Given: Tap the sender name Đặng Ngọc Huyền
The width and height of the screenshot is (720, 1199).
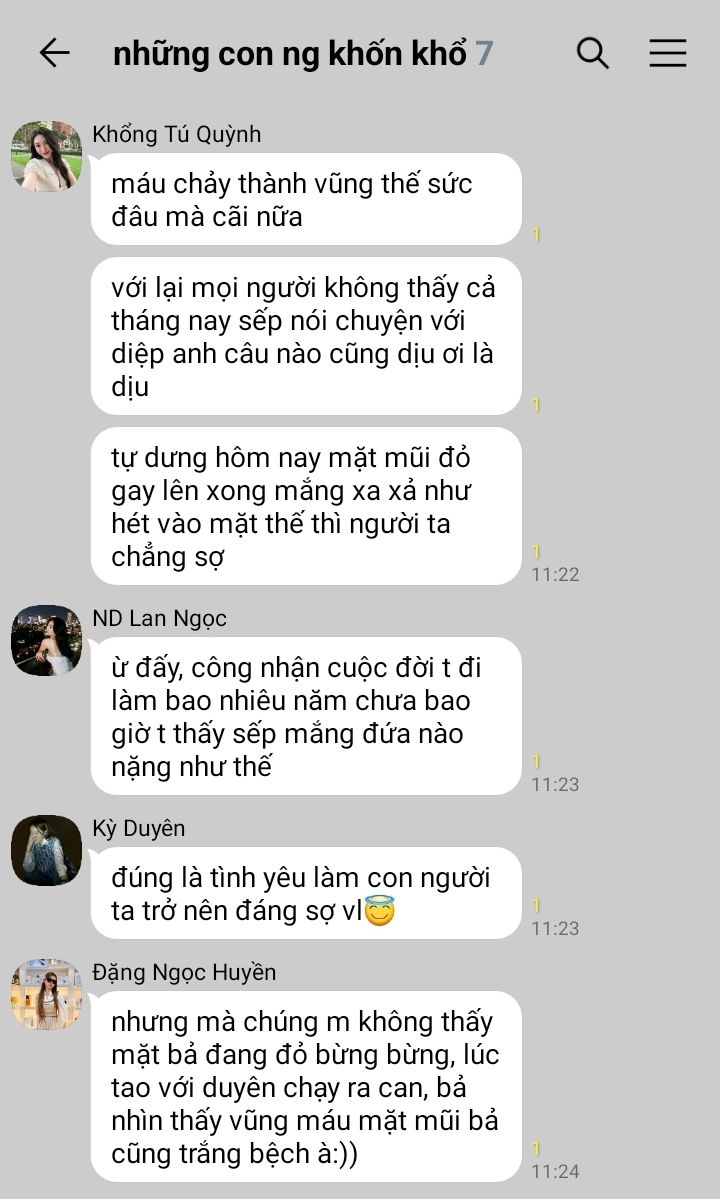Looking at the screenshot, I should click(184, 973).
